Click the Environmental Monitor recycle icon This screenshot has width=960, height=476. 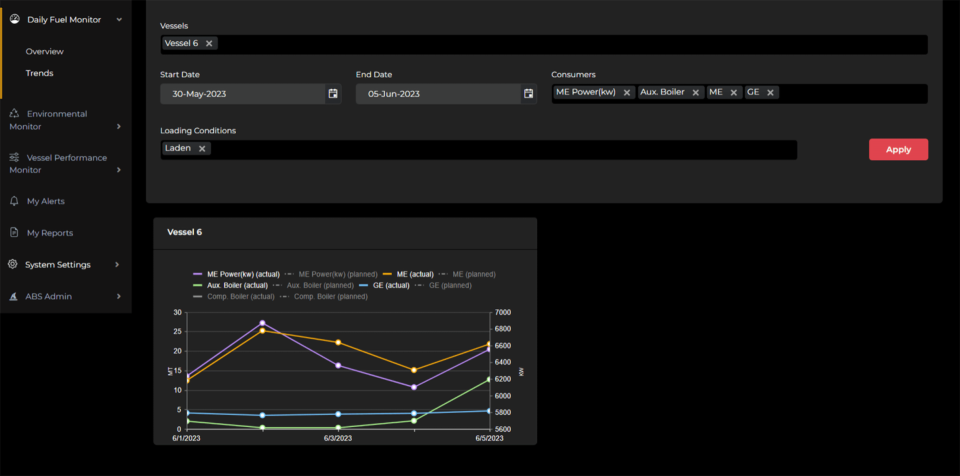15,113
